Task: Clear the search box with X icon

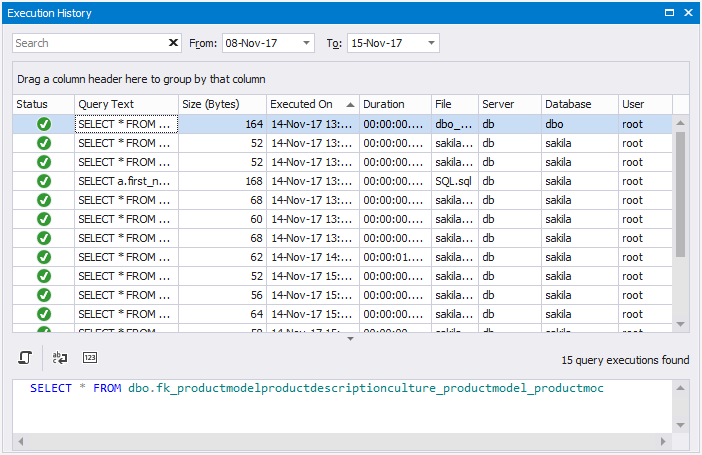Action: [174, 43]
